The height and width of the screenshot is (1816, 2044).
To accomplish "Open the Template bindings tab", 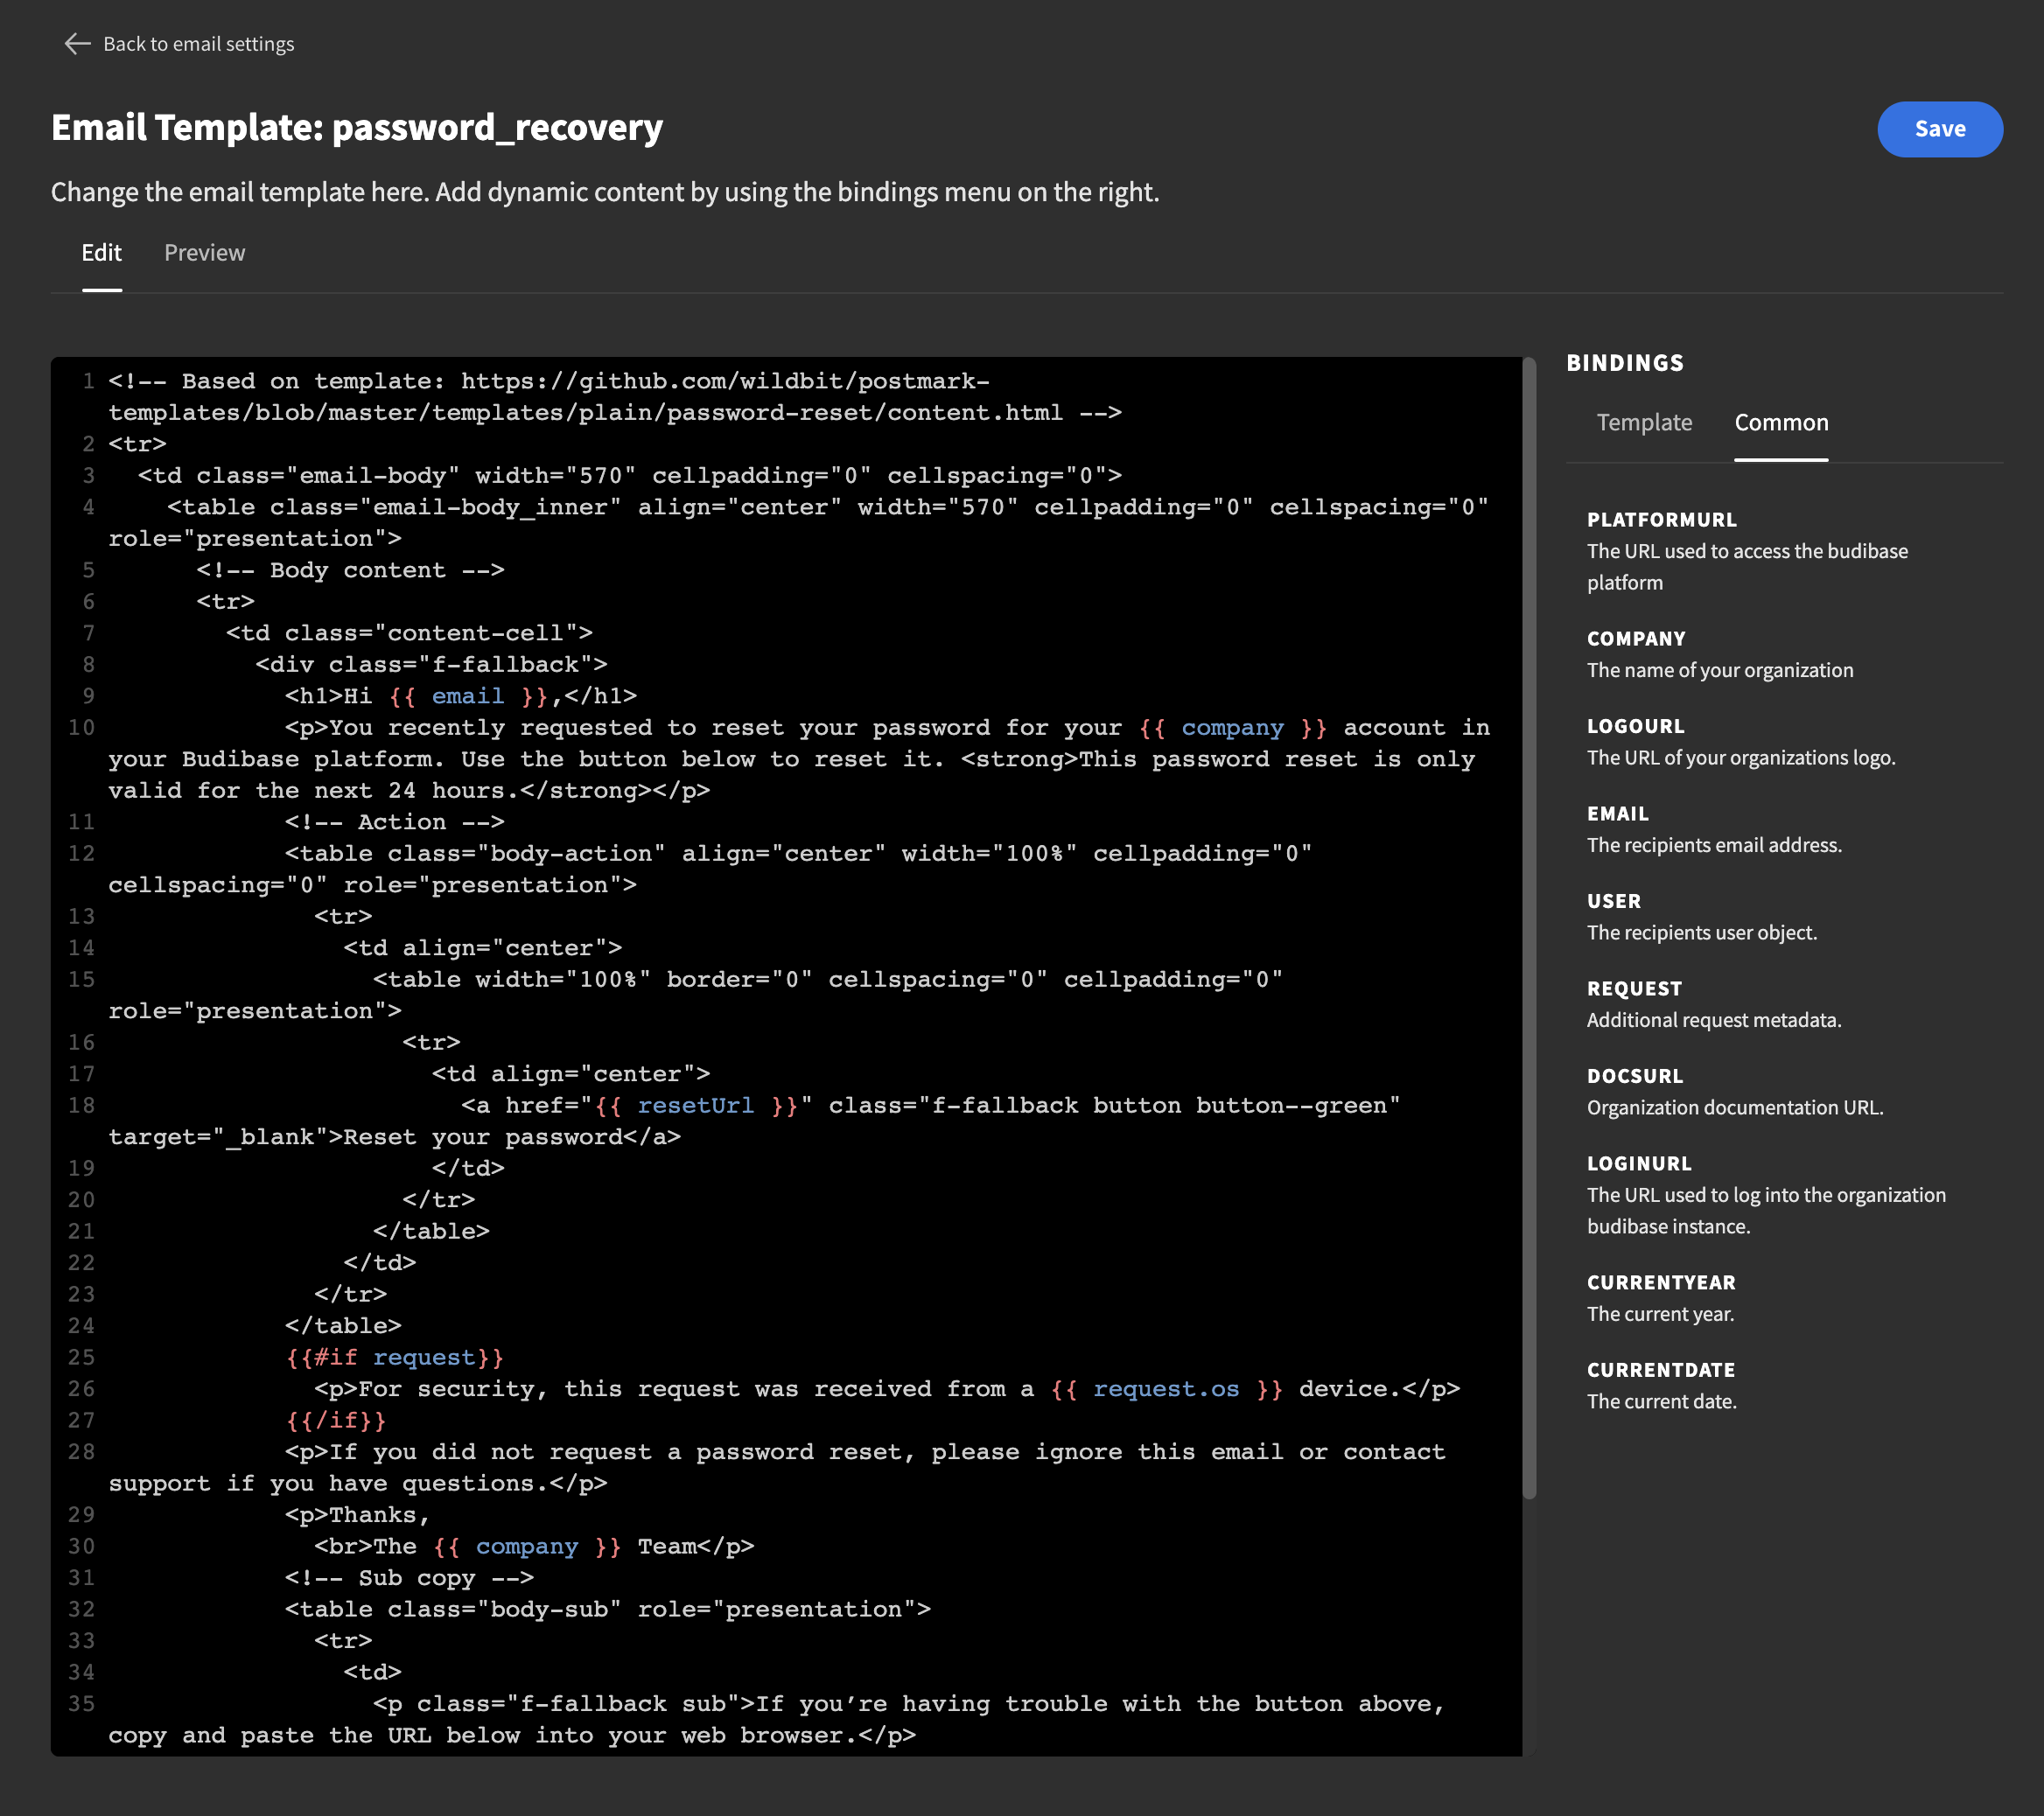I will tap(1643, 422).
